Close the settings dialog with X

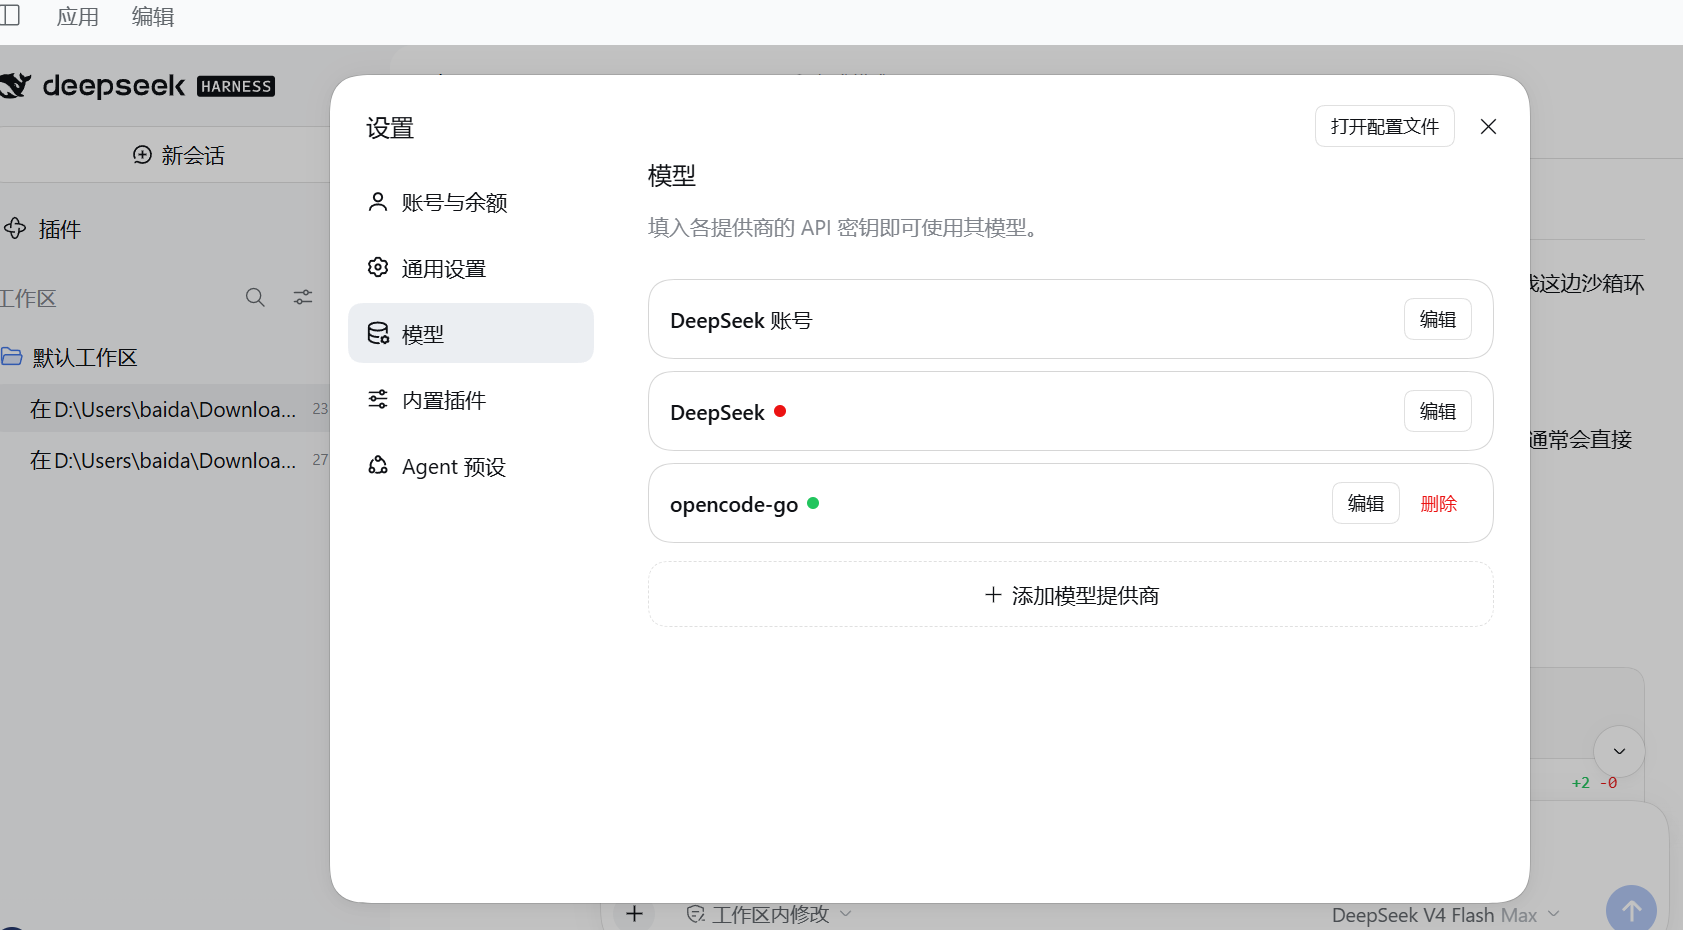tap(1488, 127)
